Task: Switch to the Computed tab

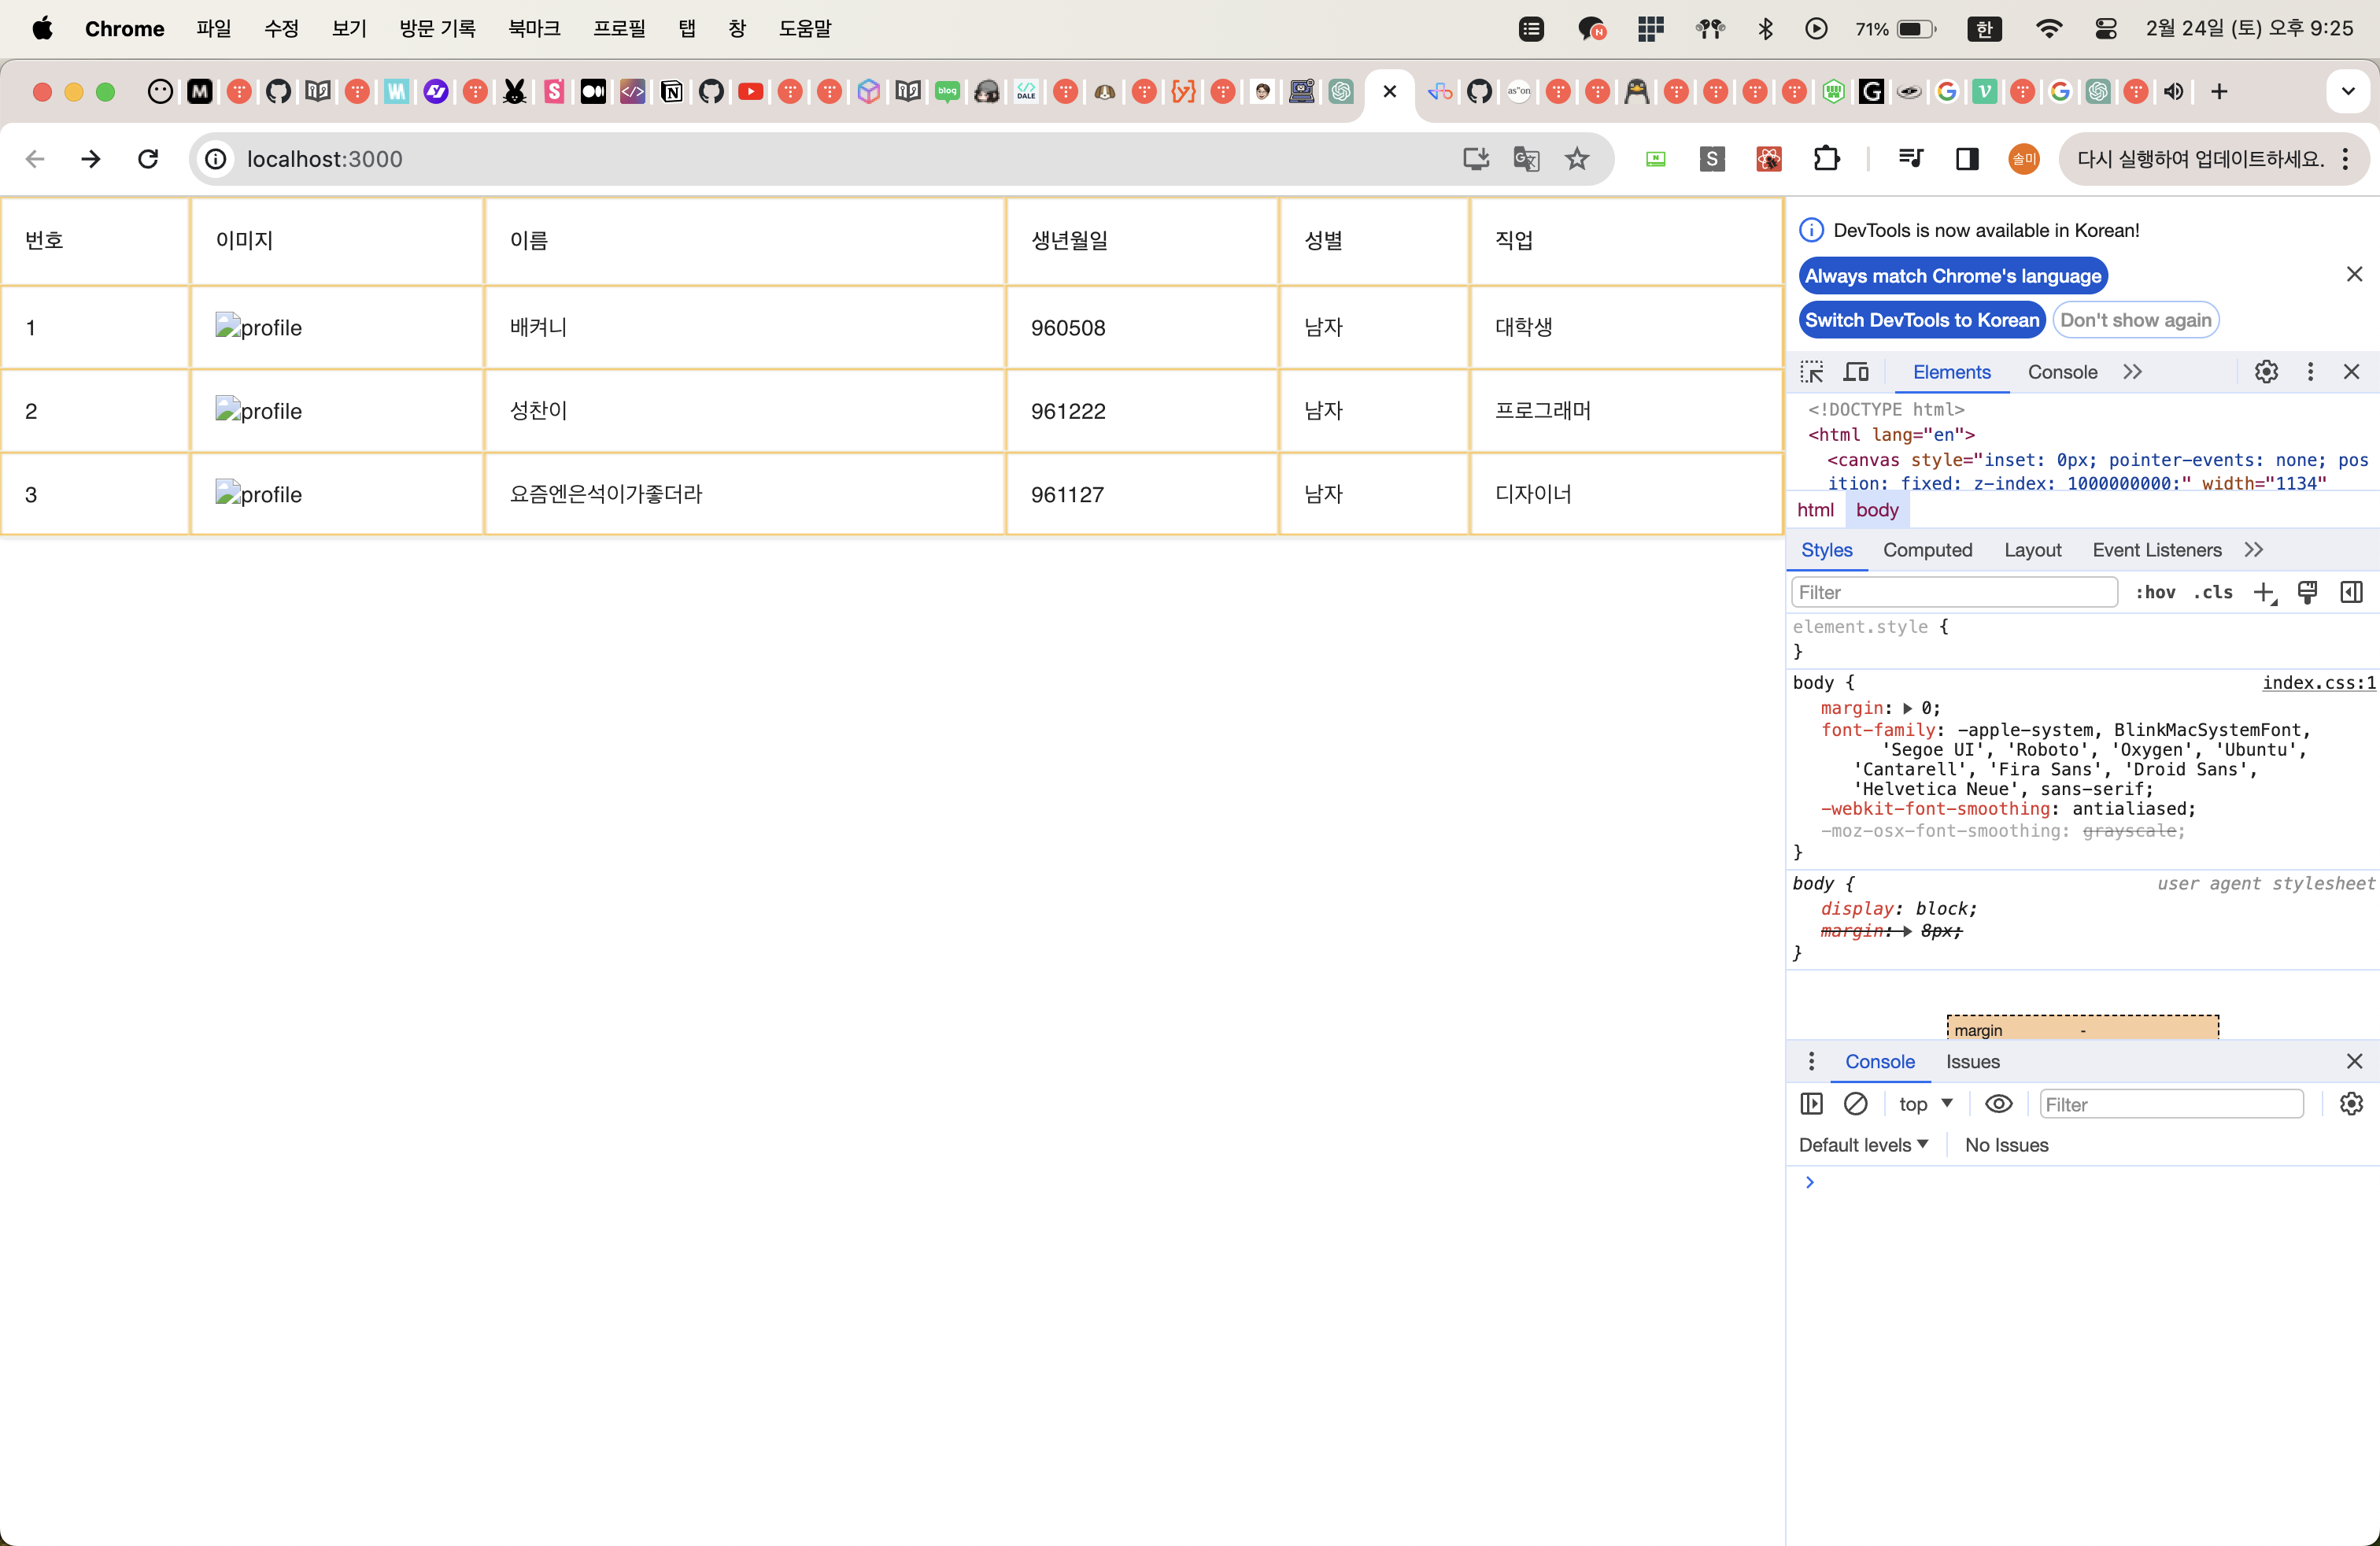Action: (x=1927, y=550)
